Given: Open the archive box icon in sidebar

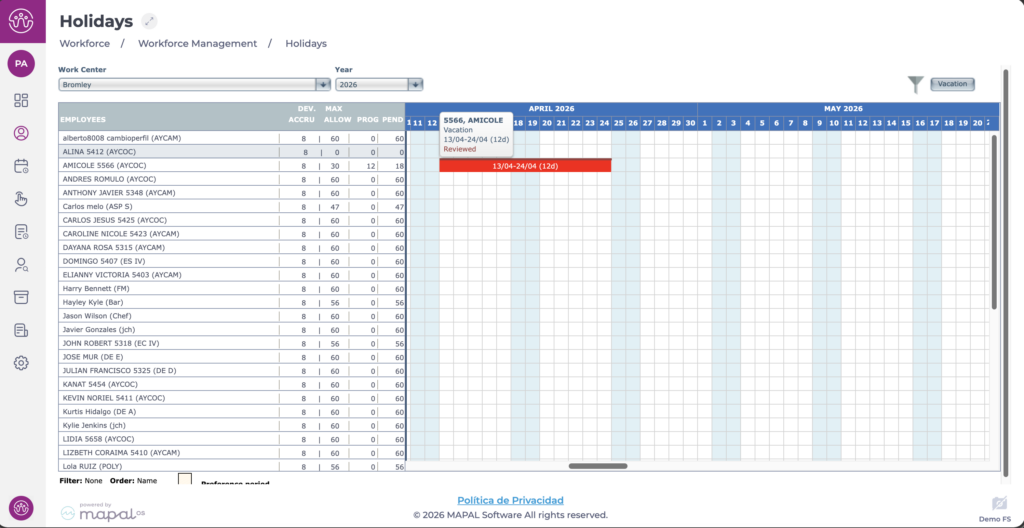Looking at the screenshot, I should 21,297.
